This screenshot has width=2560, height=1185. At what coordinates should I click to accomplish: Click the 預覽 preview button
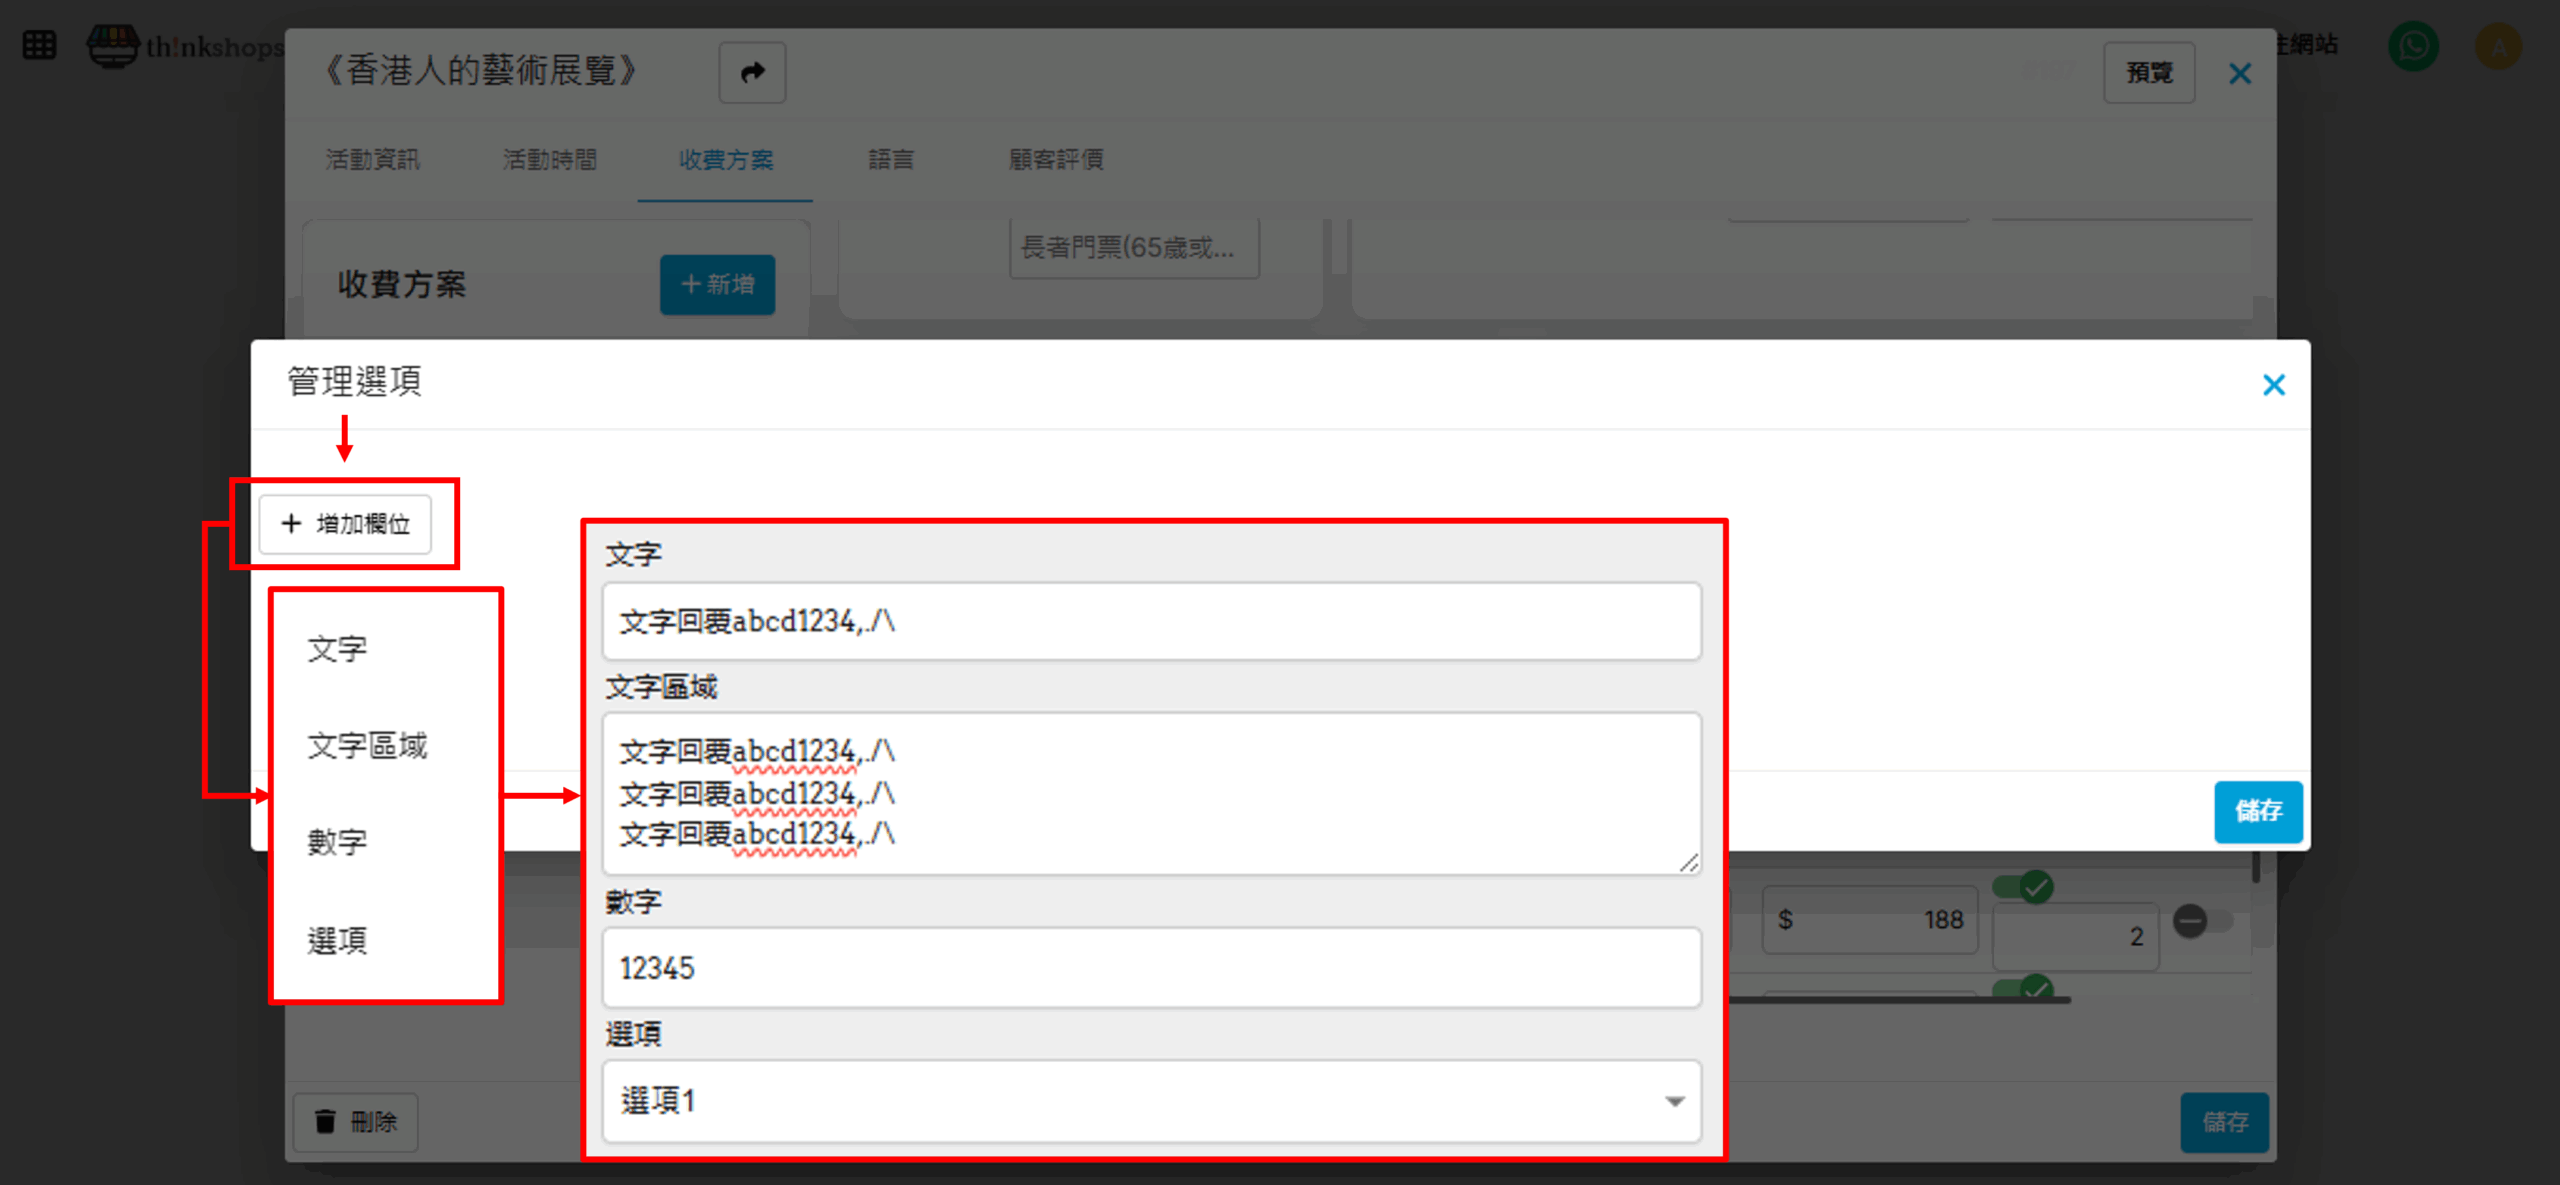tap(2148, 73)
